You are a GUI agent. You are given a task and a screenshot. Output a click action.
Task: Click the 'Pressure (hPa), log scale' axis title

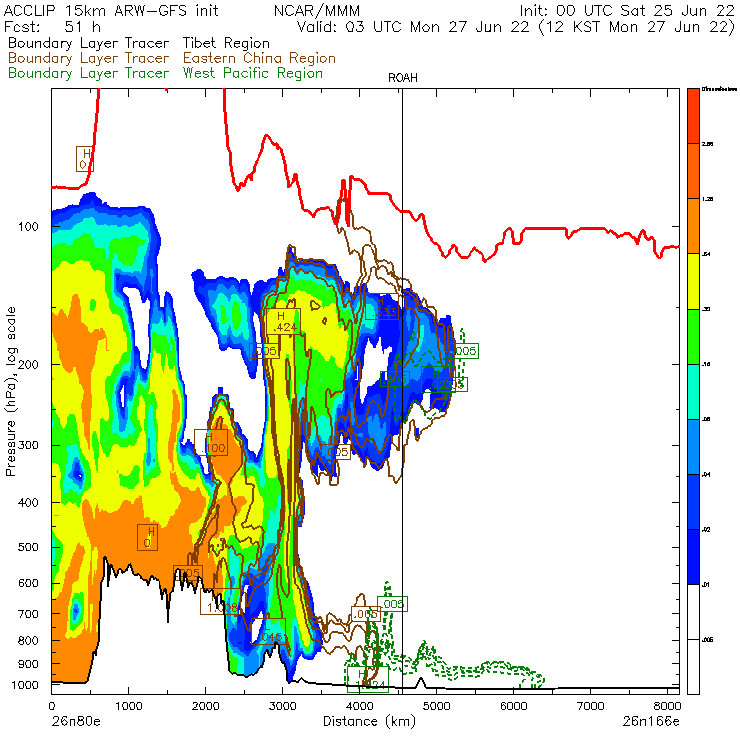click(x=10, y=391)
